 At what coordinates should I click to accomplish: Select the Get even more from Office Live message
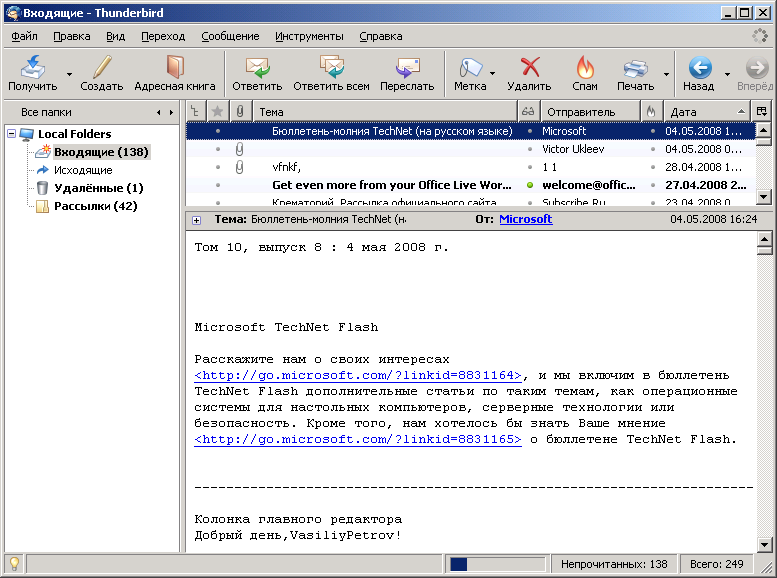[x=471, y=185]
